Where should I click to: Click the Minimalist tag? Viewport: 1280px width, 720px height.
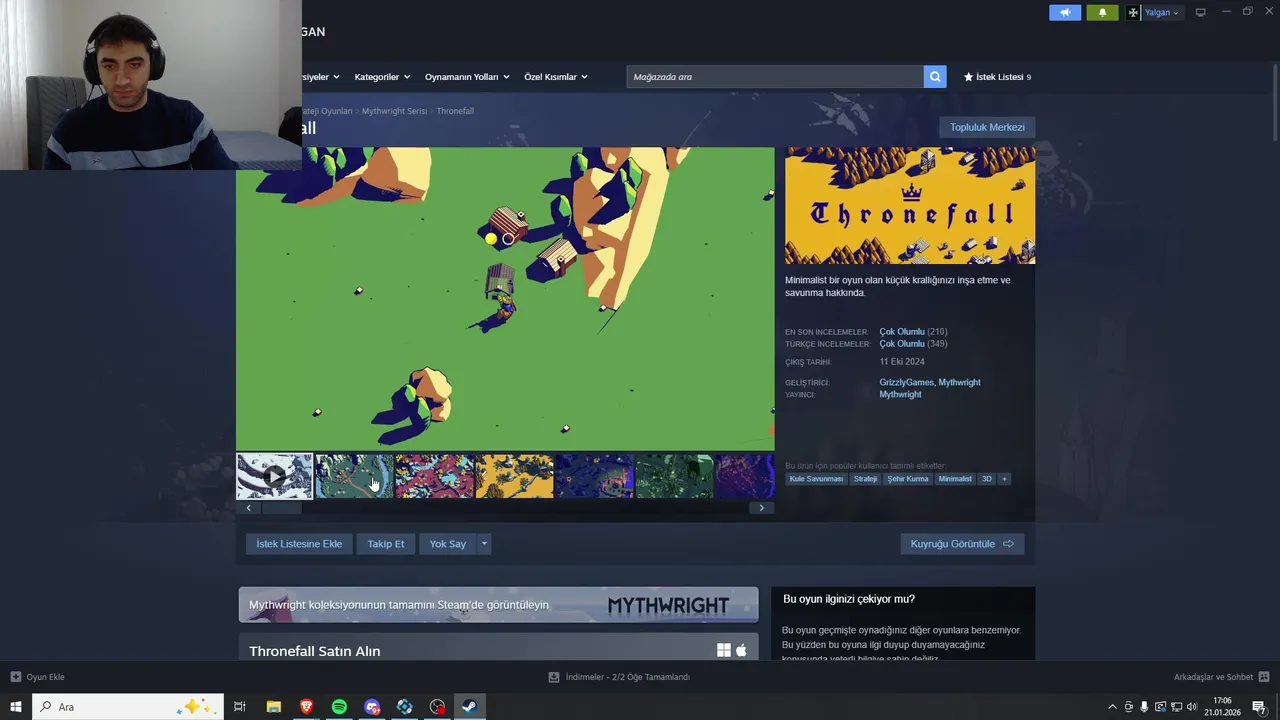point(955,479)
